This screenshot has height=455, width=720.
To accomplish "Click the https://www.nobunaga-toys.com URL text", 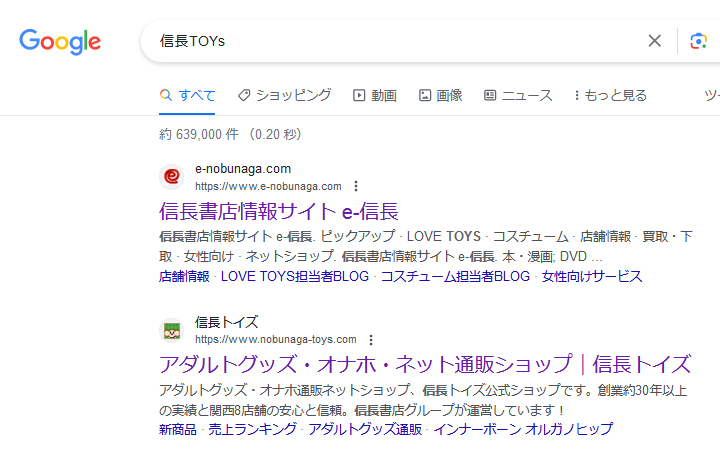I will tap(276, 340).
